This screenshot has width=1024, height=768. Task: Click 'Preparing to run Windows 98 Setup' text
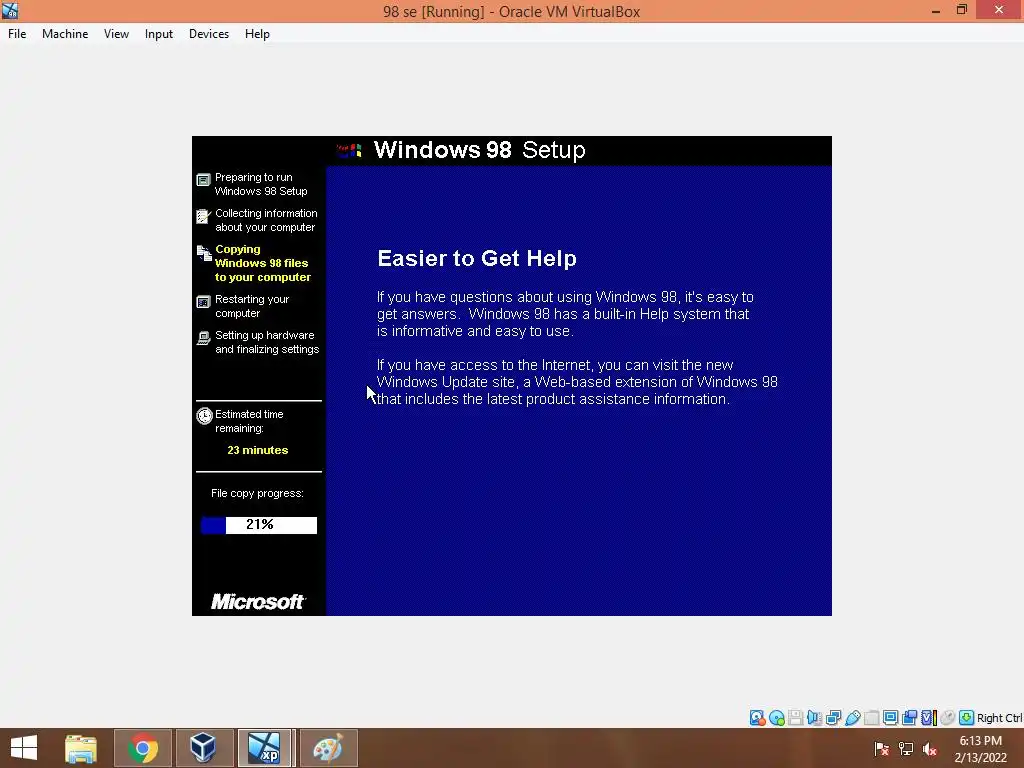(261, 184)
